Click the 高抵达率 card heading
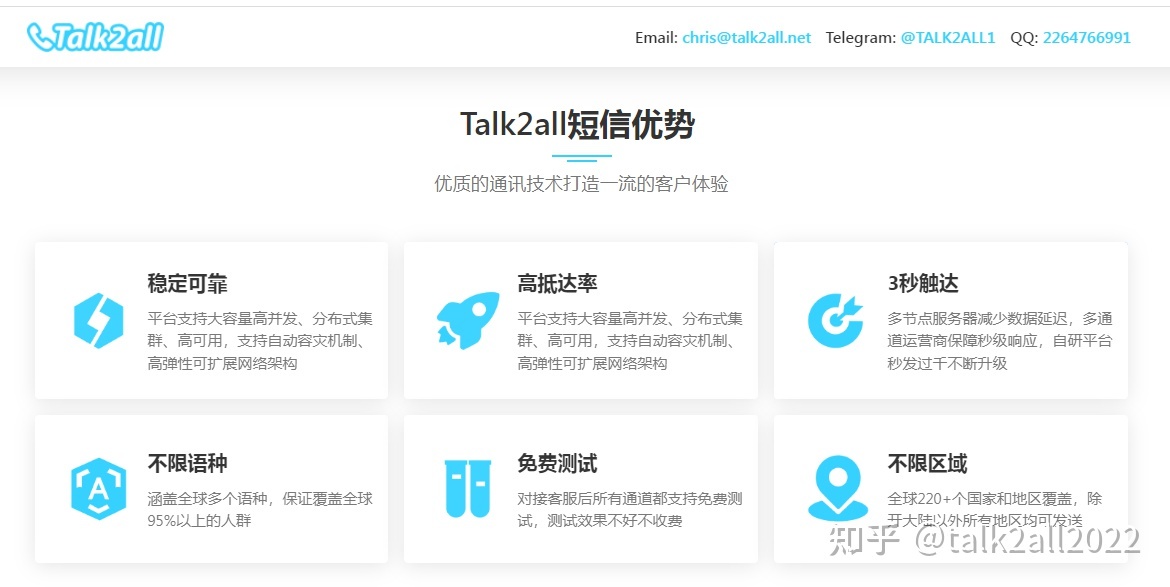The height and width of the screenshot is (587, 1170). click(x=557, y=283)
